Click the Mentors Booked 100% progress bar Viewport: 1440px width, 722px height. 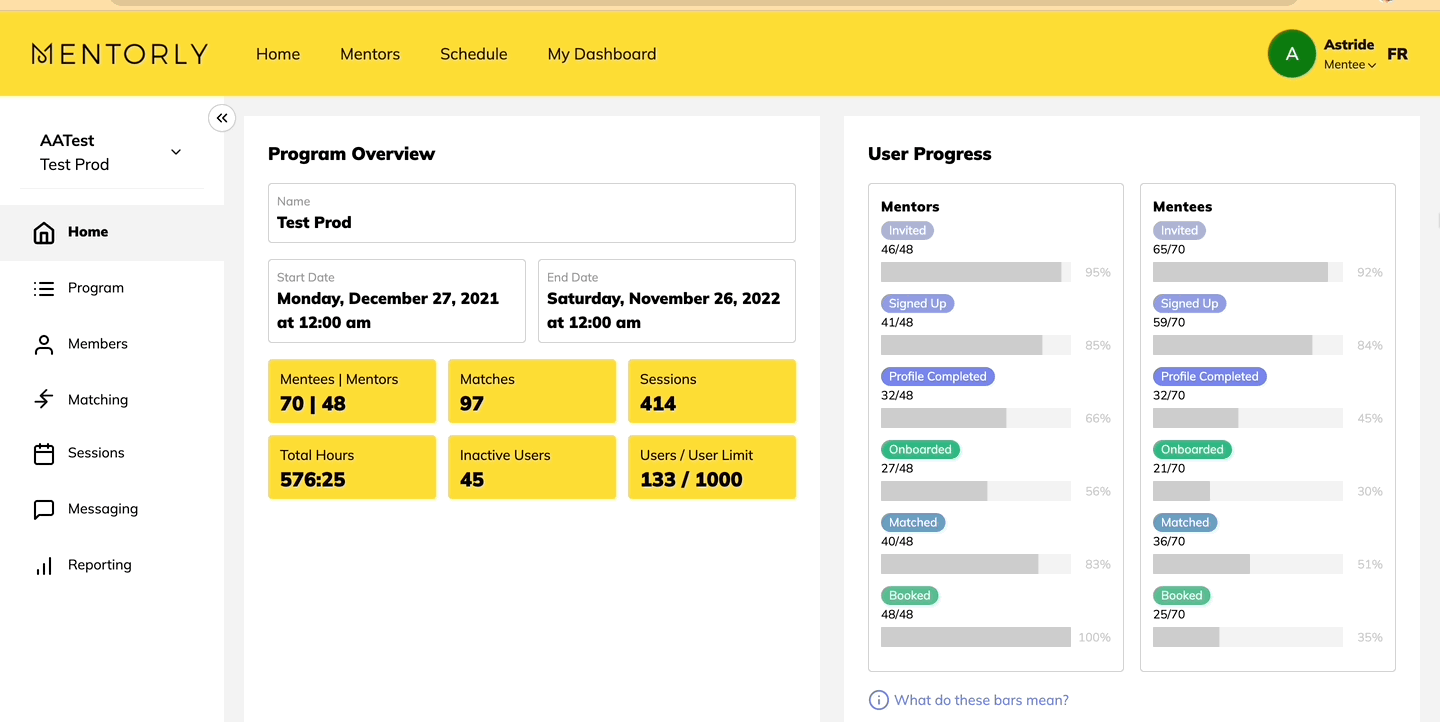point(975,637)
